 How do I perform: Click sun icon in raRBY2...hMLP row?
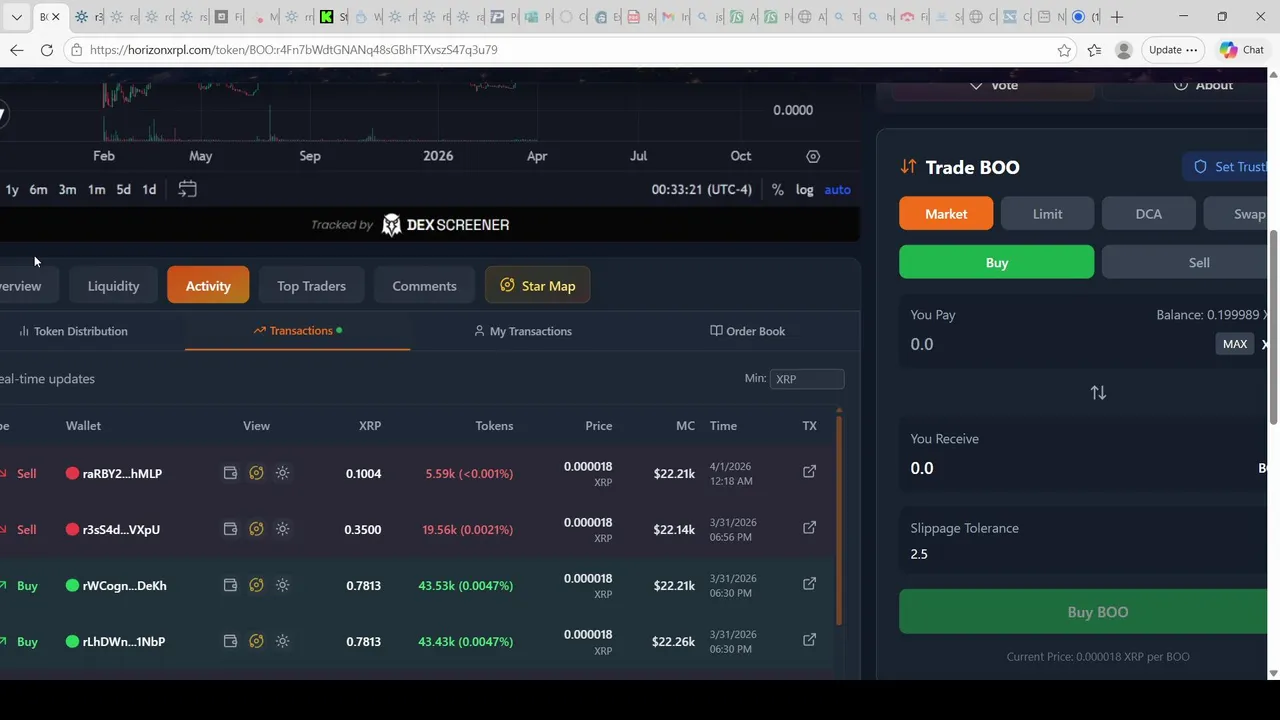click(282, 473)
